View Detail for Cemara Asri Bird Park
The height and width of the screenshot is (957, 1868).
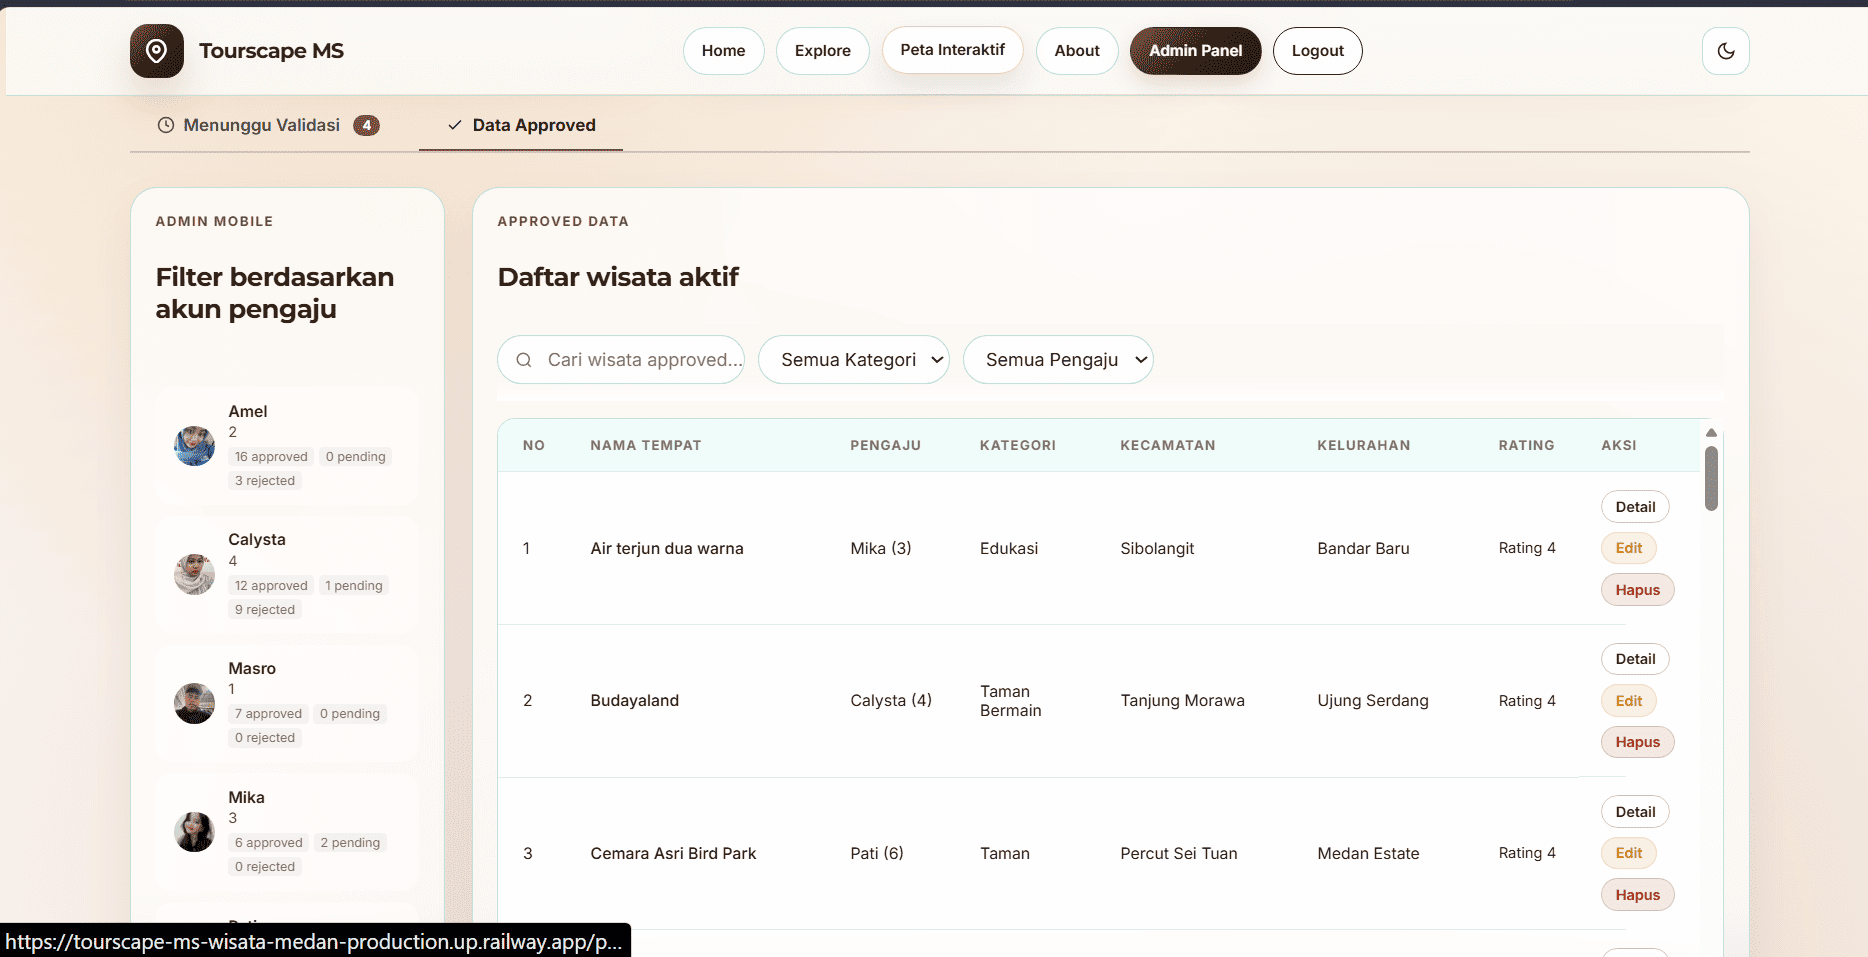click(x=1636, y=812)
